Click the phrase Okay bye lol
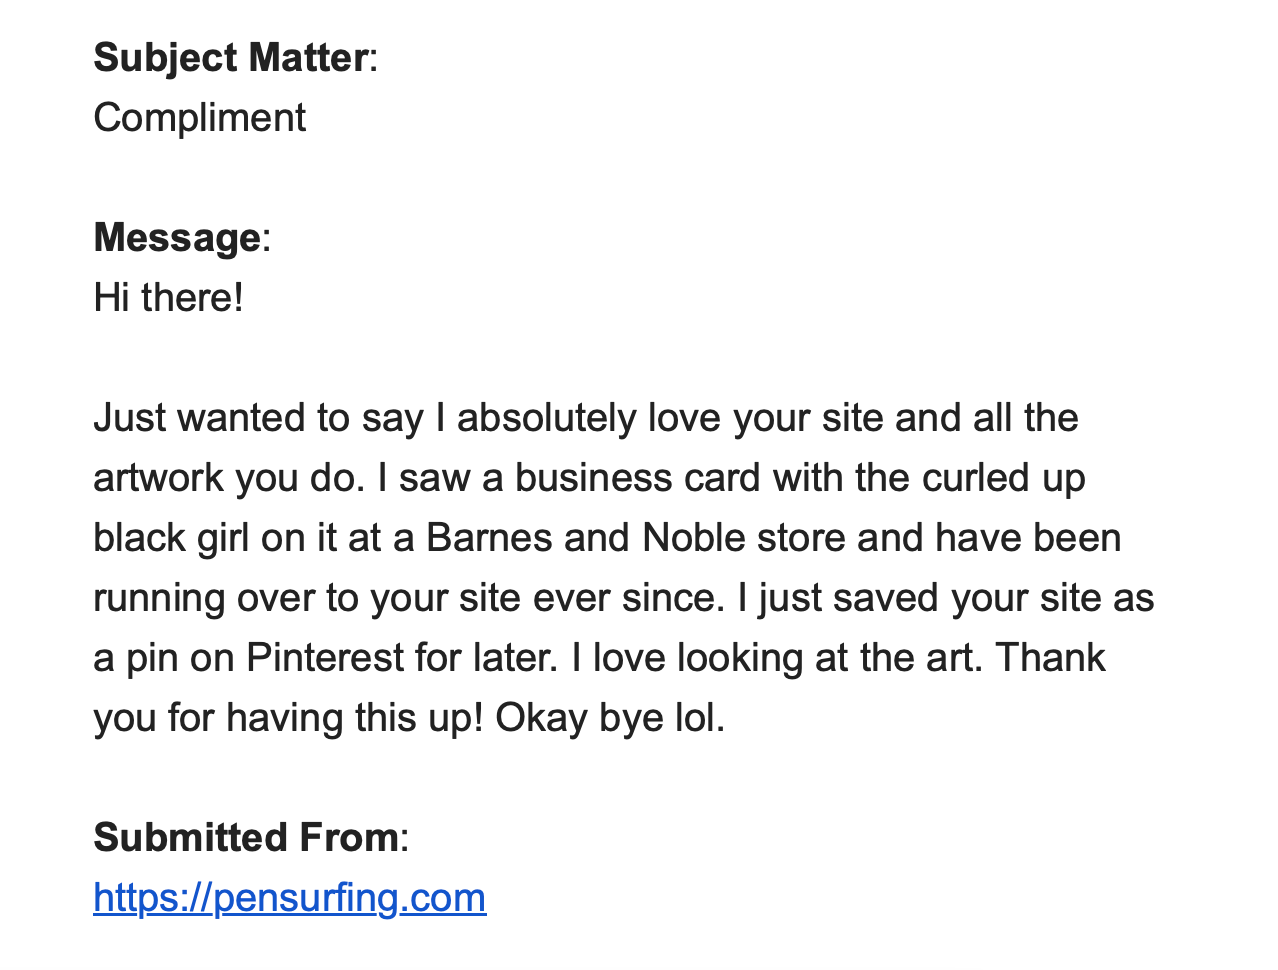 click(x=610, y=718)
